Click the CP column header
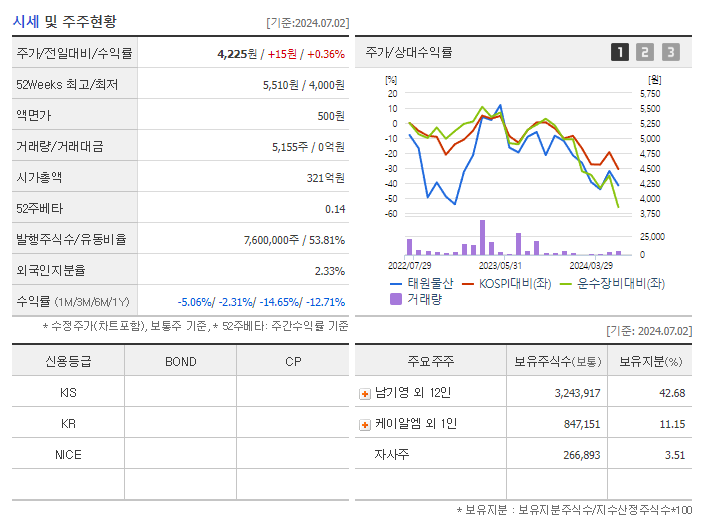702x525 pixels. coord(293,362)
